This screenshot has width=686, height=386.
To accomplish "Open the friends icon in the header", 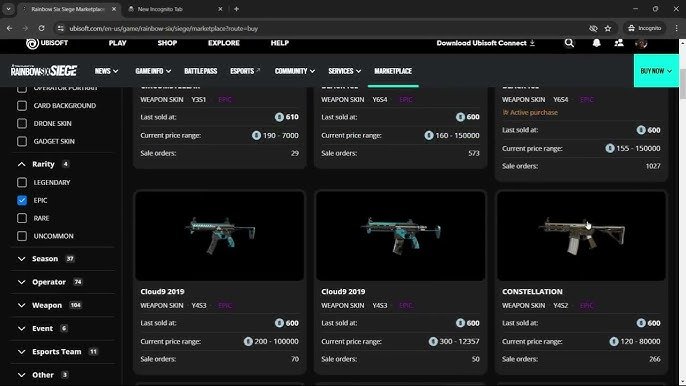I will [x=619, y=43].
